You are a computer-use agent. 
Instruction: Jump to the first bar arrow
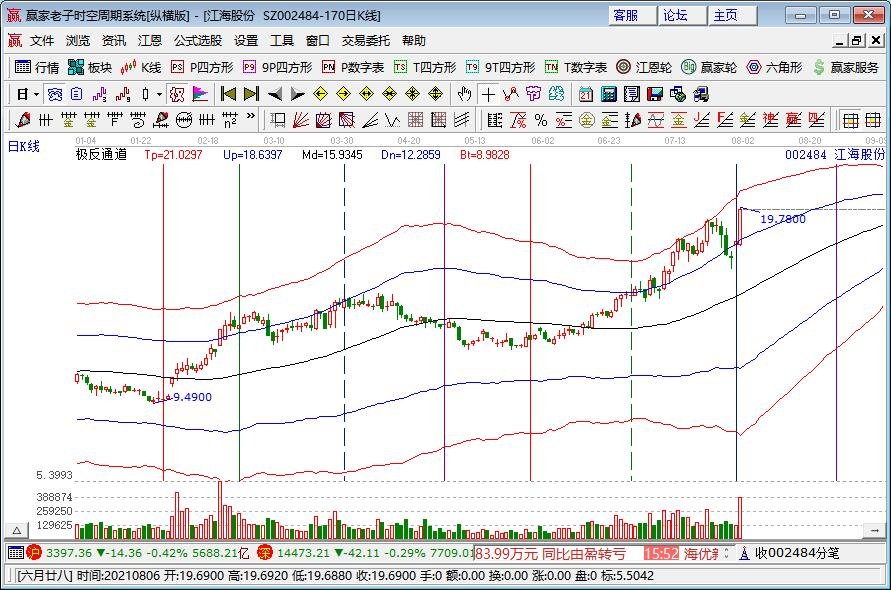pos(228,94)
